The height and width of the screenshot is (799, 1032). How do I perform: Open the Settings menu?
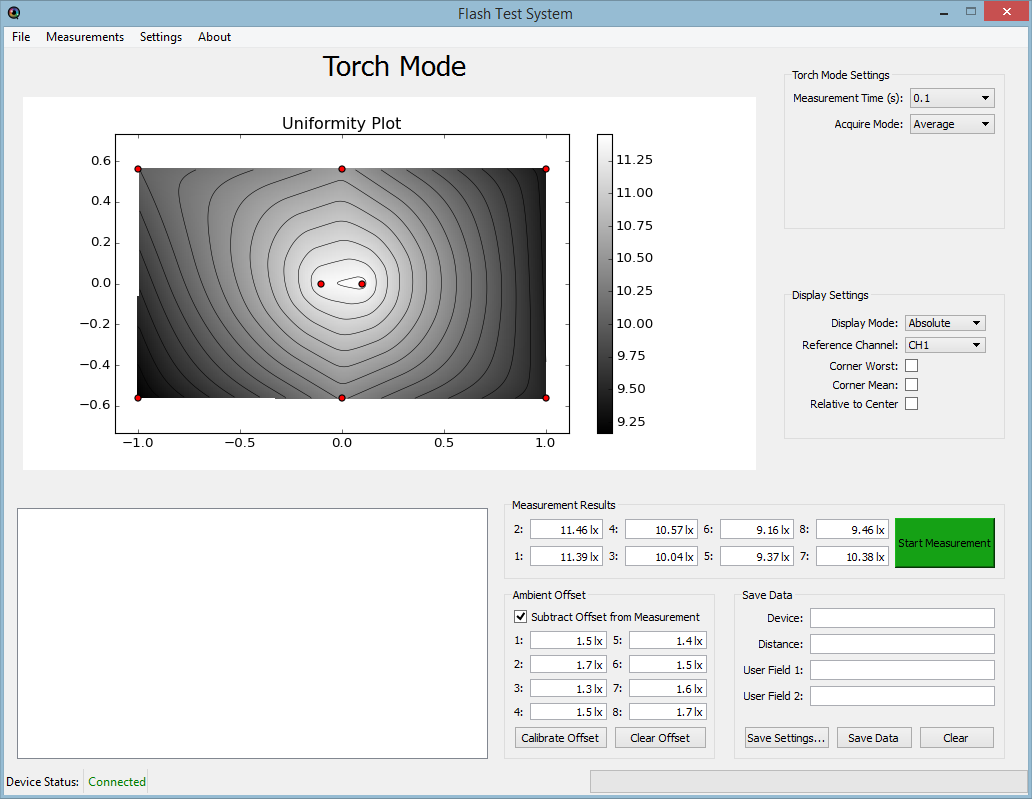pos(161,37)
